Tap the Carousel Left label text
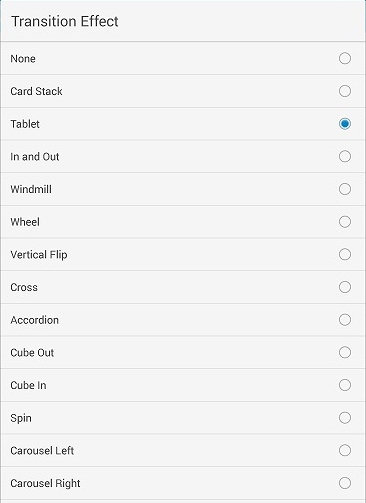 point(42,451)
